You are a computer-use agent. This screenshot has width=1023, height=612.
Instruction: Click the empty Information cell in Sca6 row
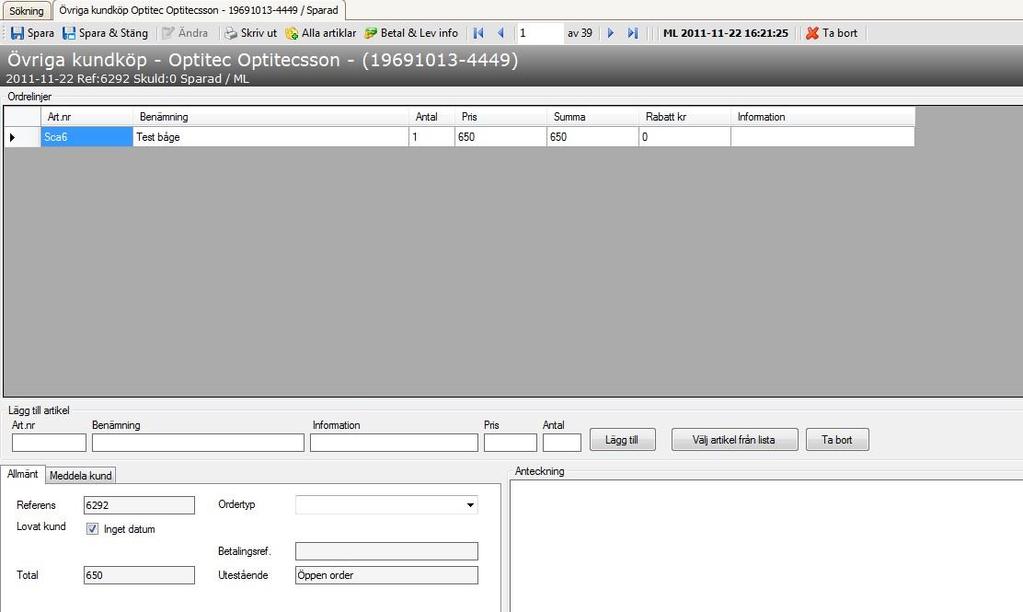click(823, 137)
